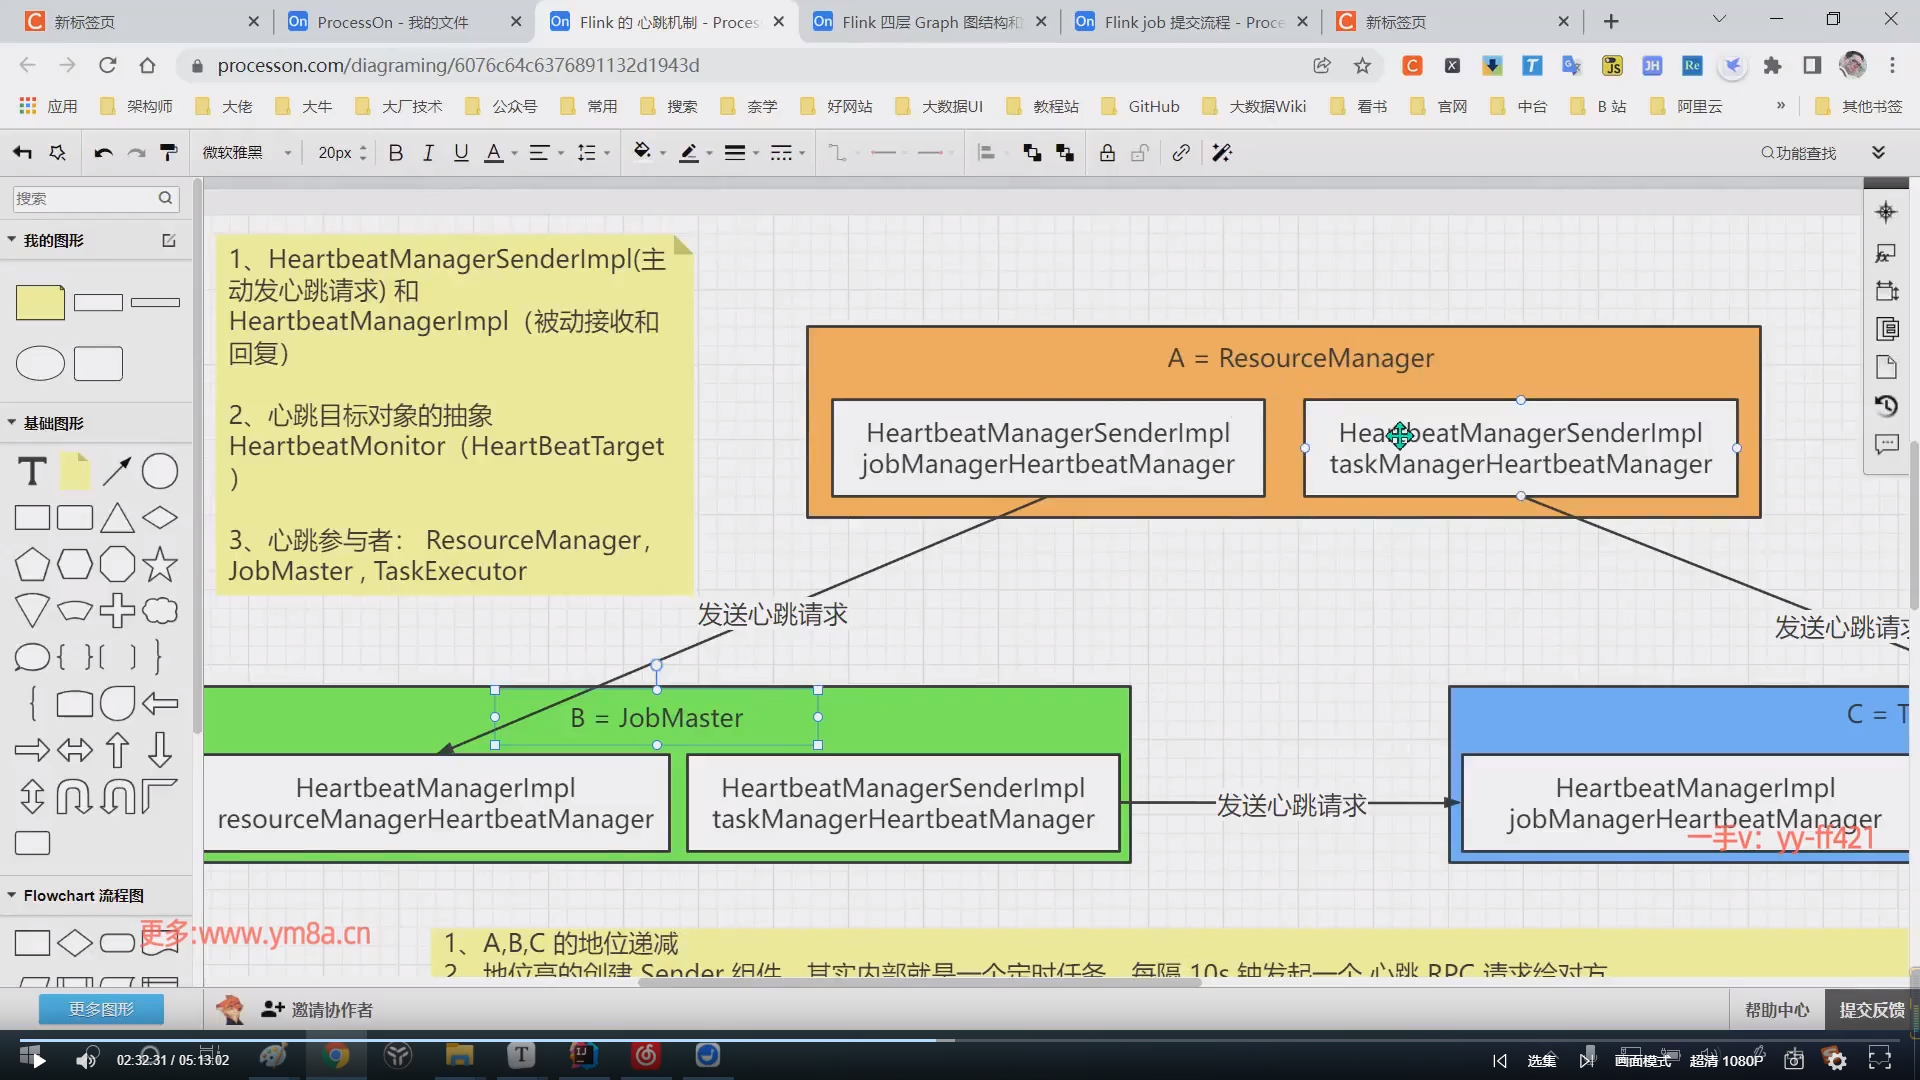The image size is (1920, 1080).
Task: Select the Text shape tool
Action: point(32,471)
